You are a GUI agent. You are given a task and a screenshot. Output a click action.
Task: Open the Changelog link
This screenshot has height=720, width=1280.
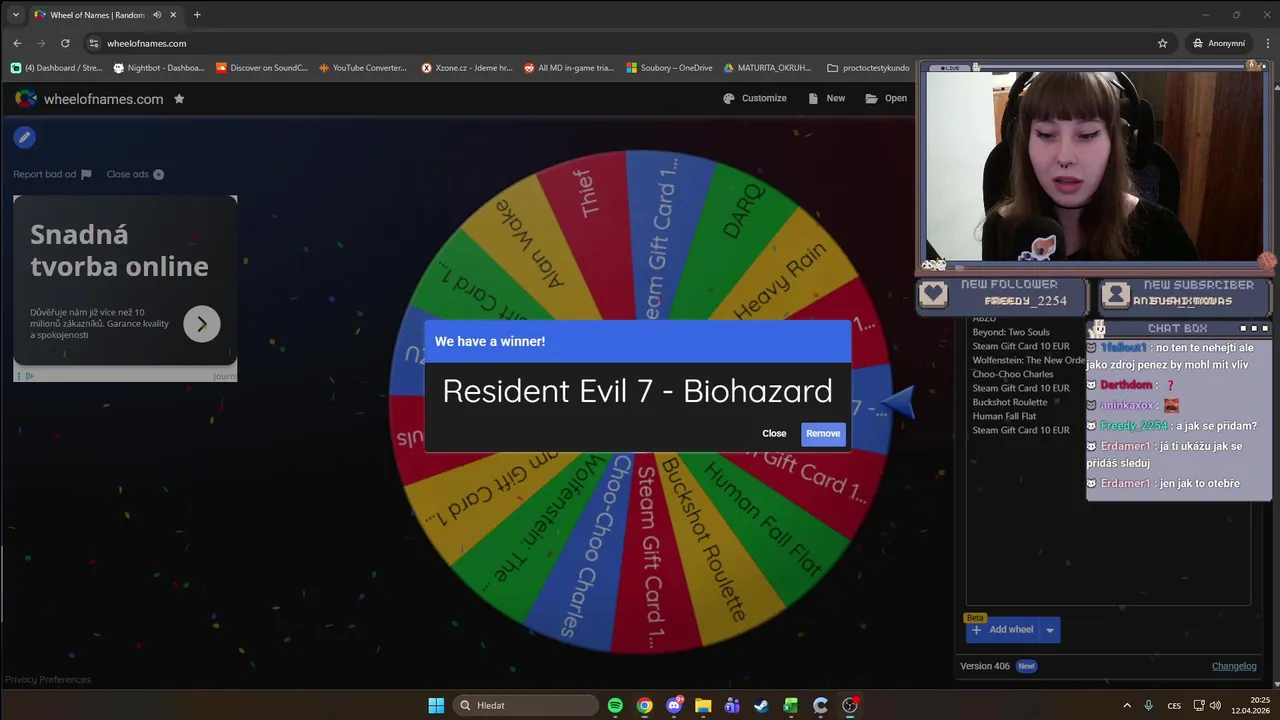[1234, 666]
